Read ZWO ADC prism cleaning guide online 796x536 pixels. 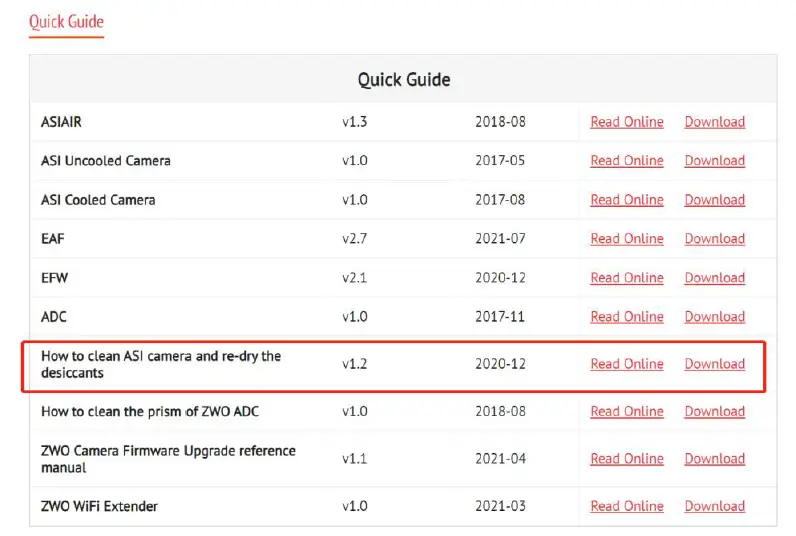coord(626,411)
